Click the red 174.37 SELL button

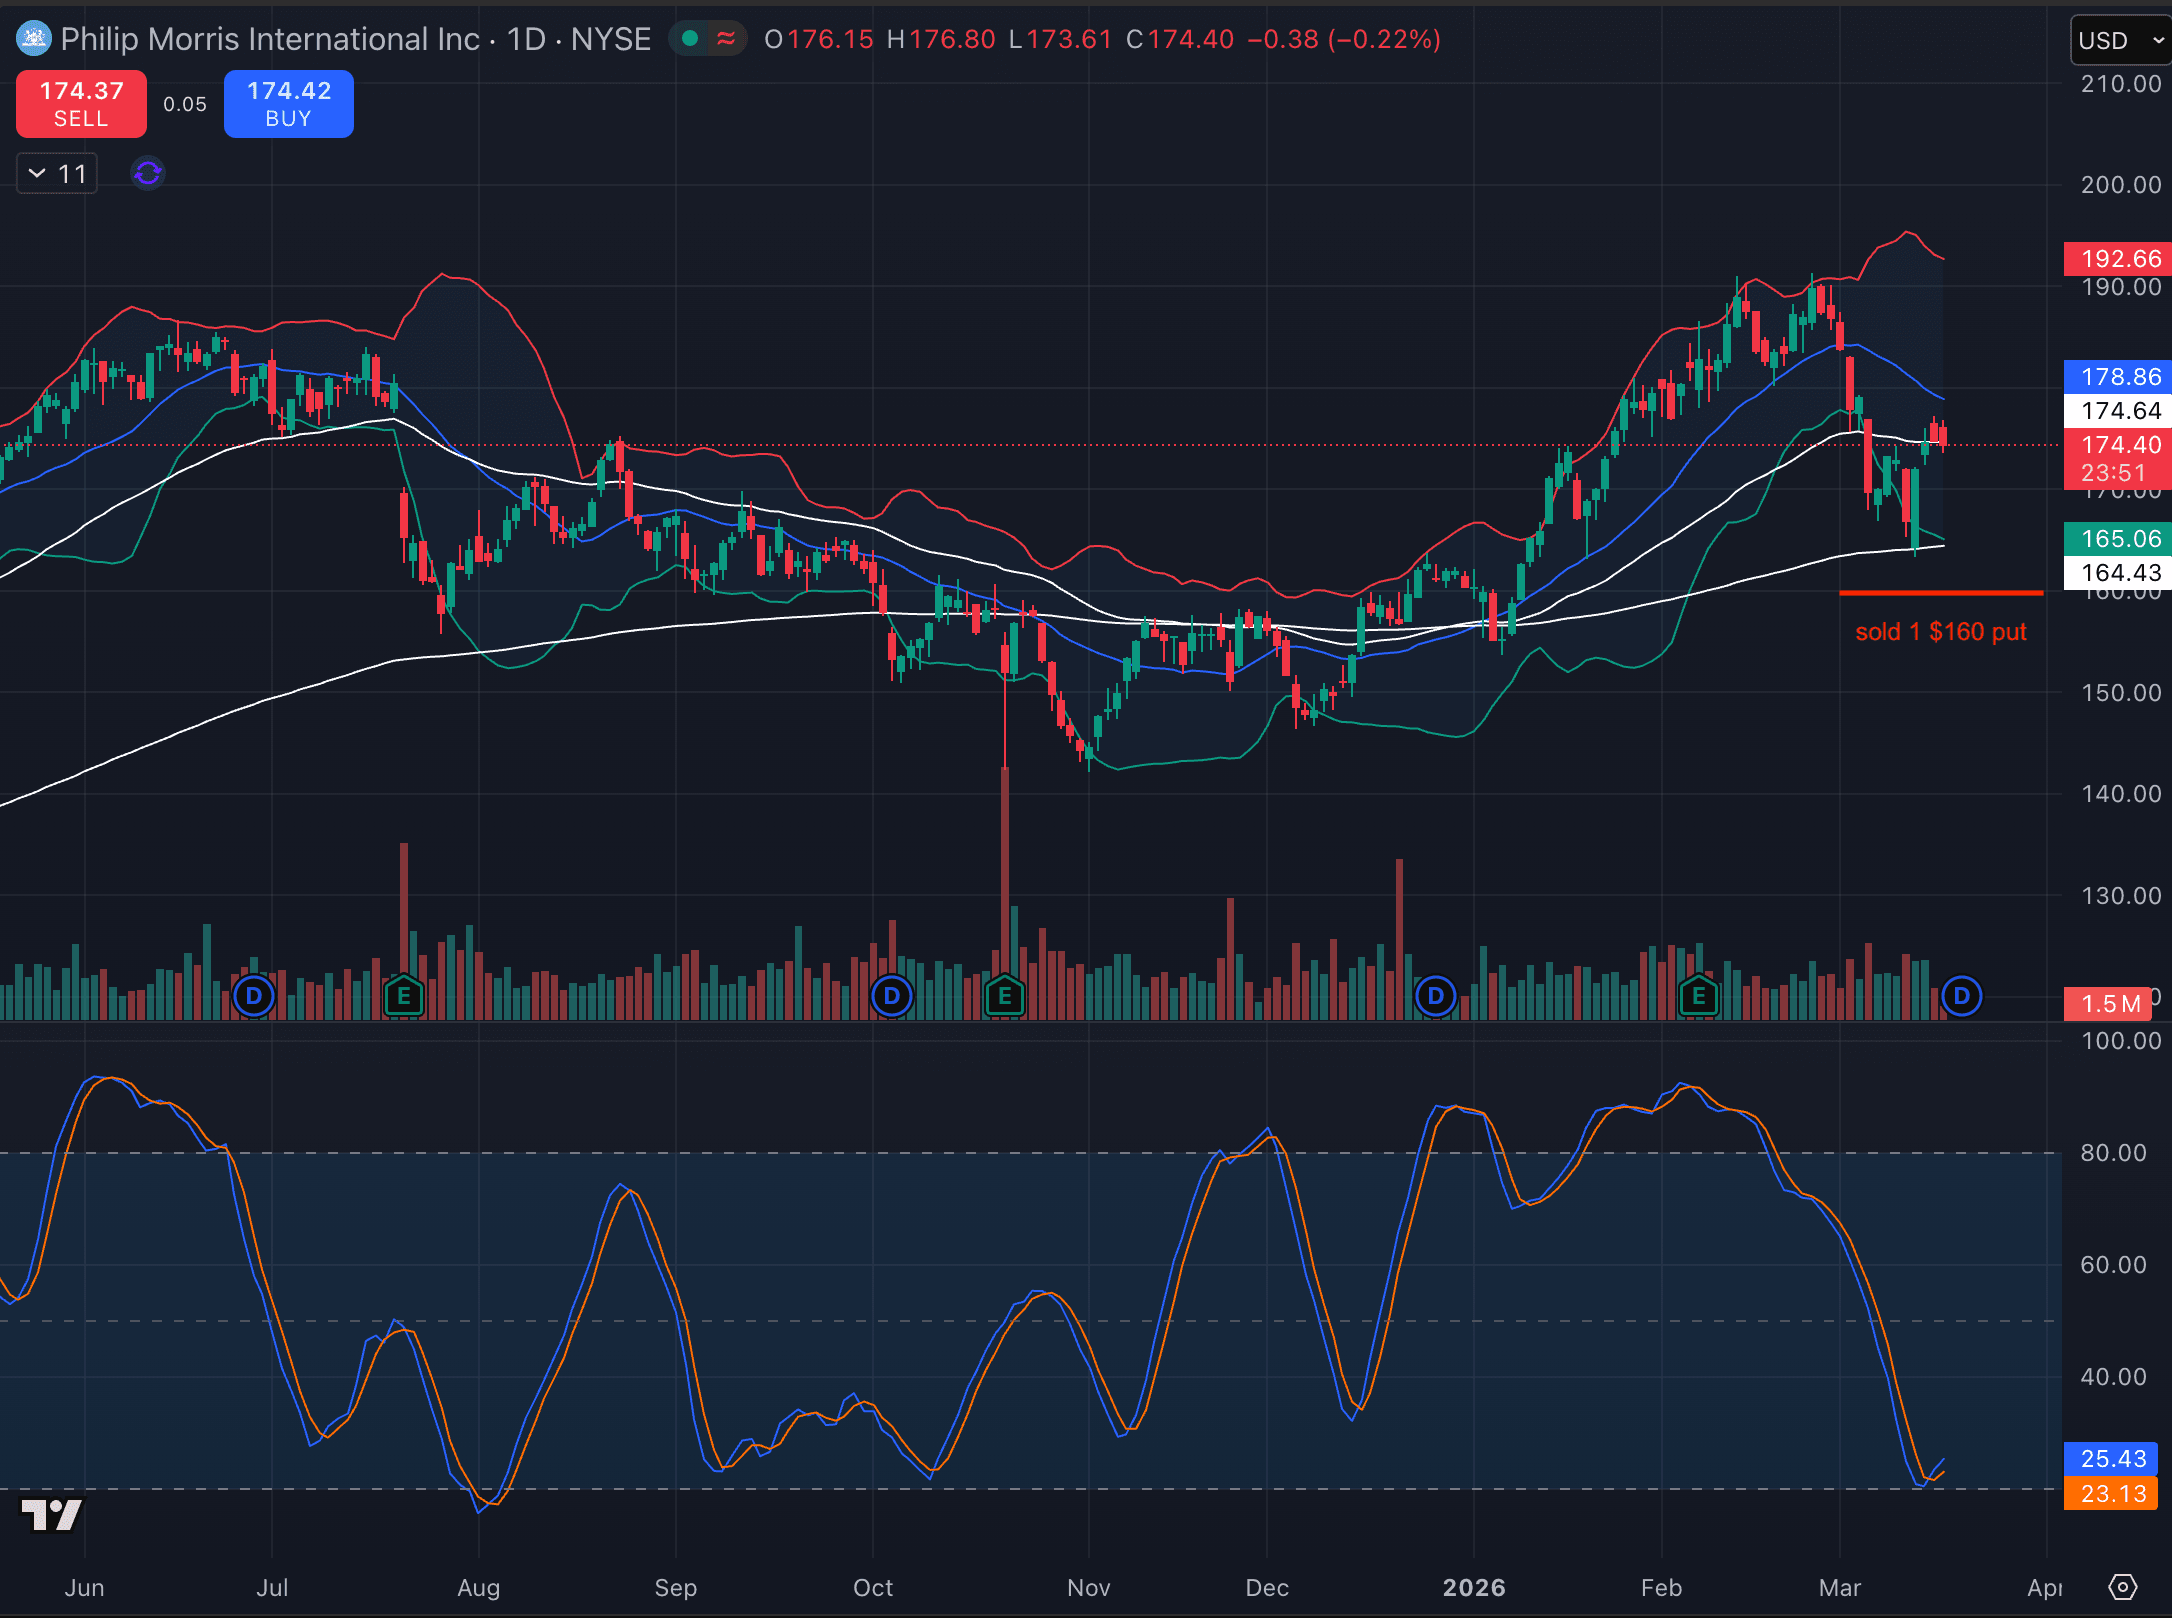[80, 103]
